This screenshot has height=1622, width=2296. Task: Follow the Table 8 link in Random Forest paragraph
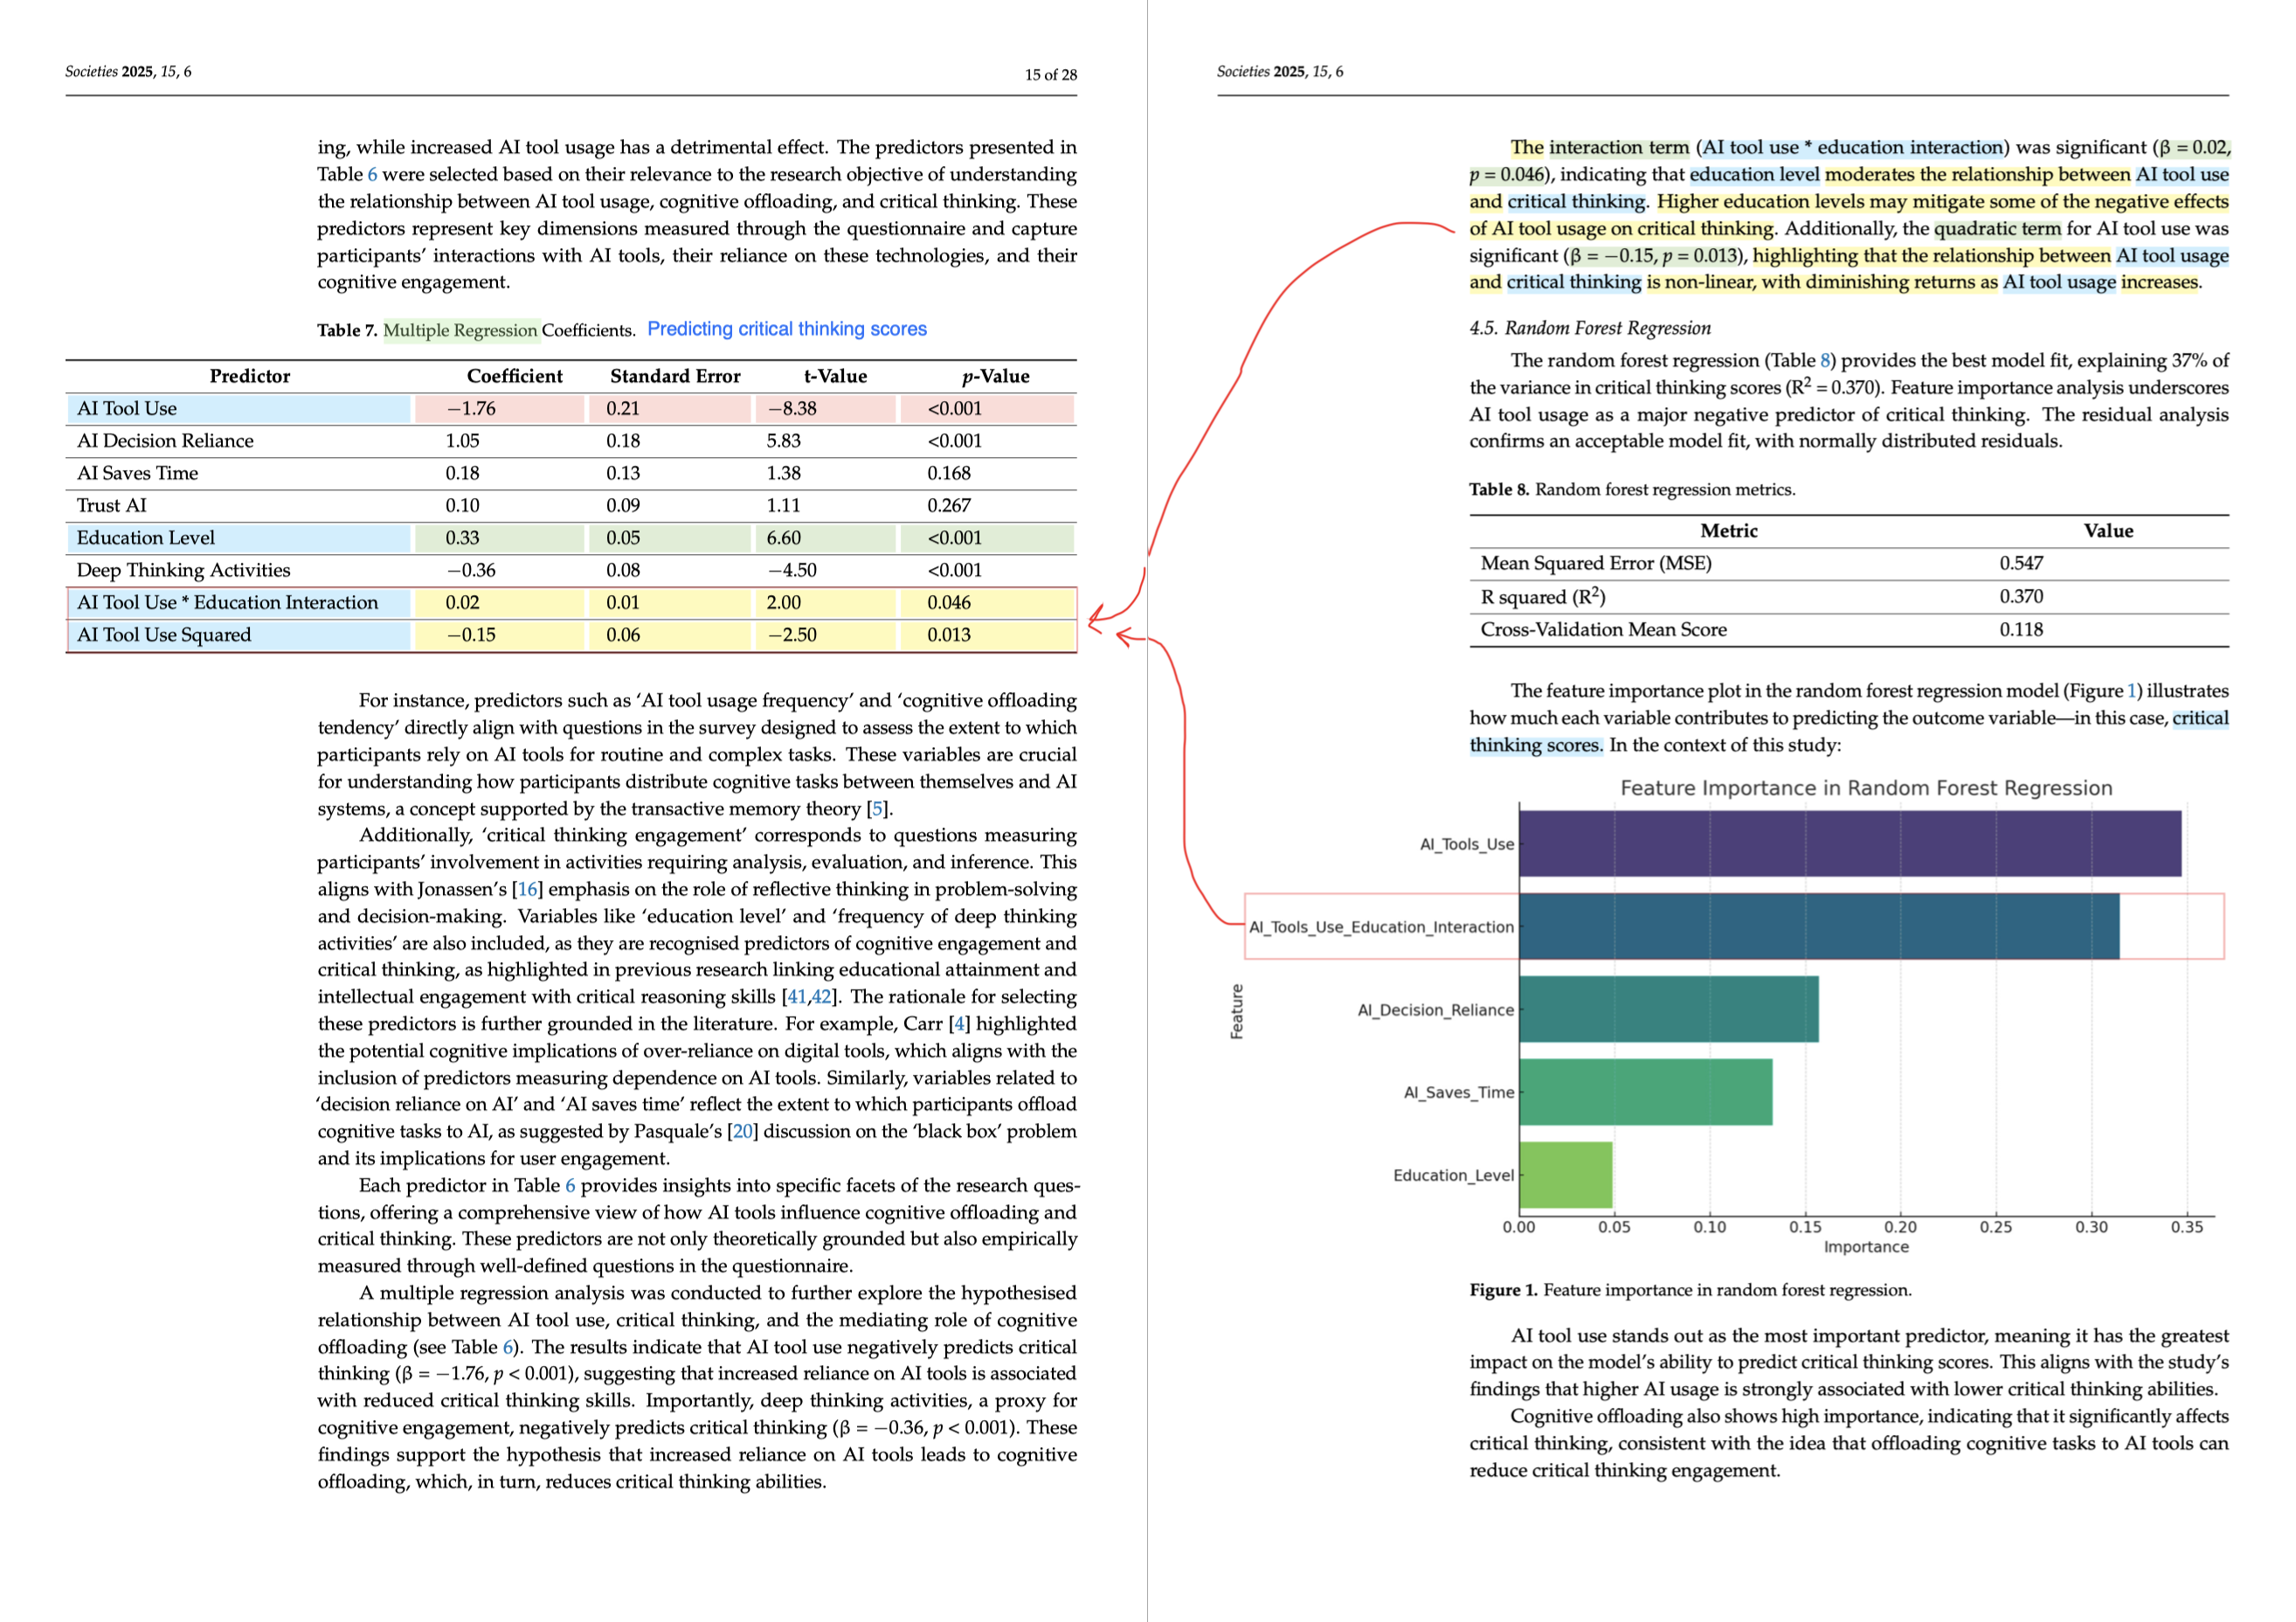1825,361
